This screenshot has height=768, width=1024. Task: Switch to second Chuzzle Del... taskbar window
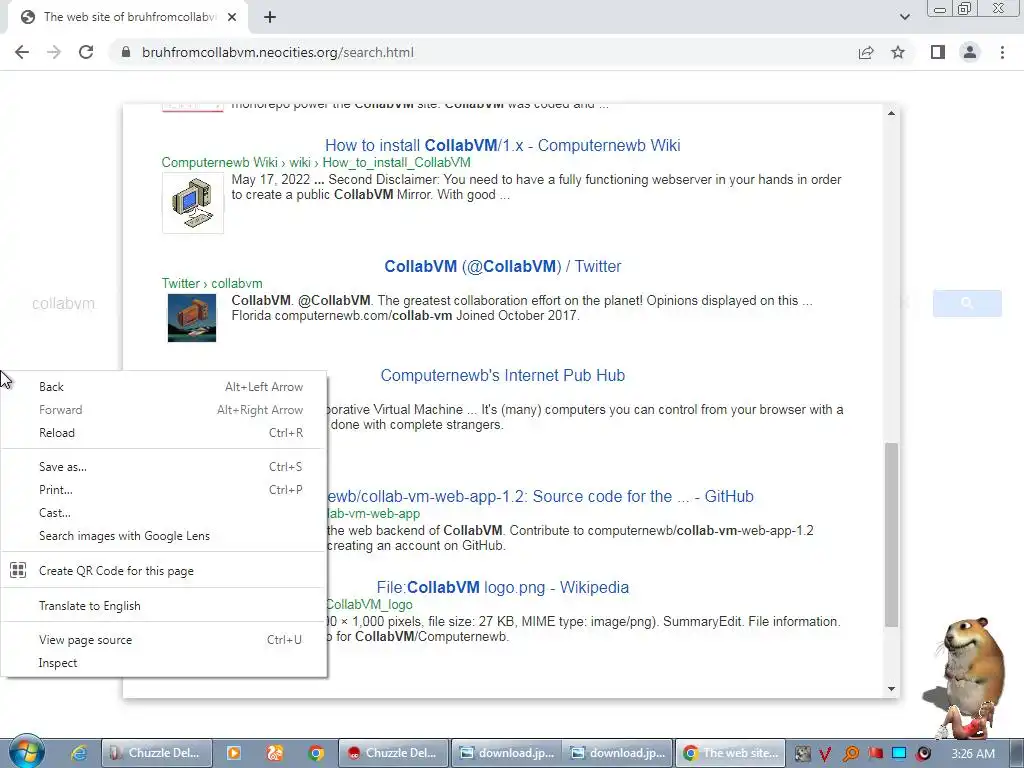click(x=394, y=753)
